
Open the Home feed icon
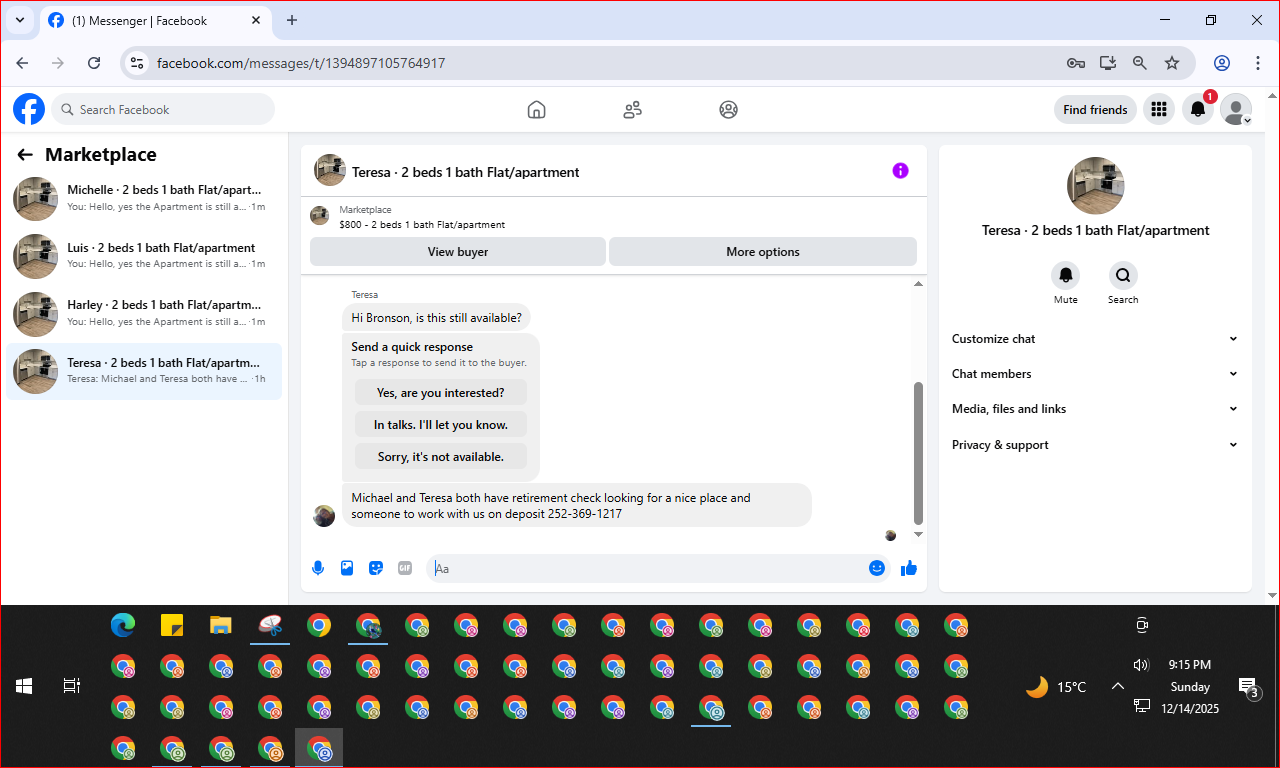(x=536, y=110)
